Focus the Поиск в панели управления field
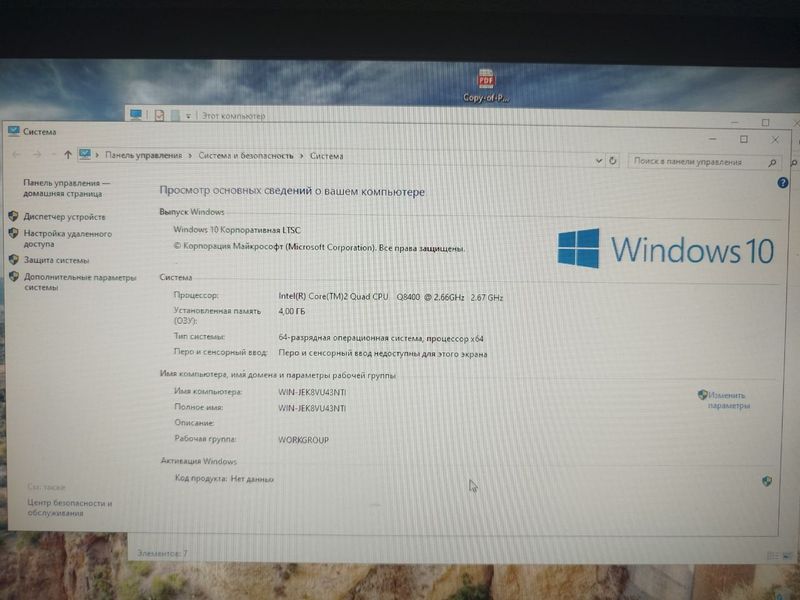 coord(697,162)
